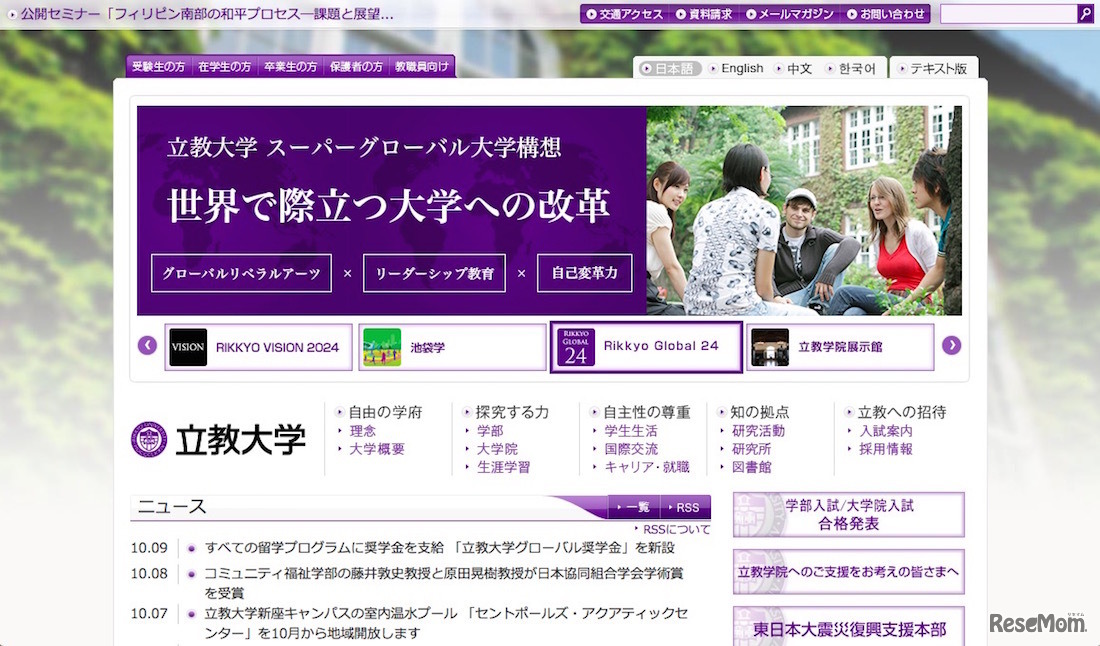The width and height of the screenshot is (1100, 646).
Task: Advance the carousel with the right arrow
Action: tap(952, 344)
